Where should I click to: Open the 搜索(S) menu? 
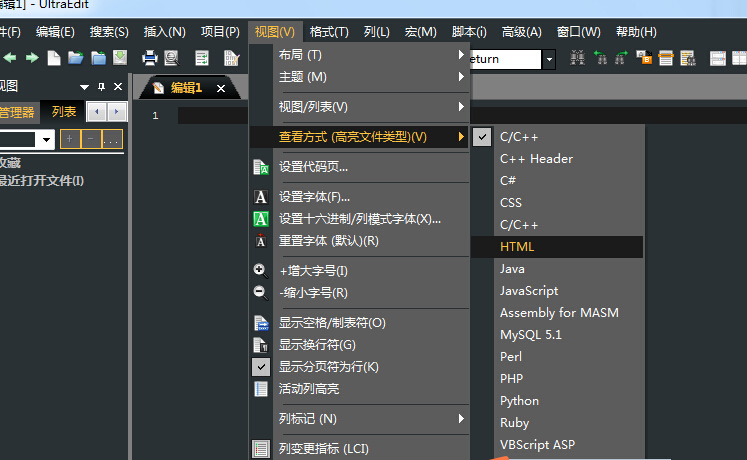(x=109, y=32)
